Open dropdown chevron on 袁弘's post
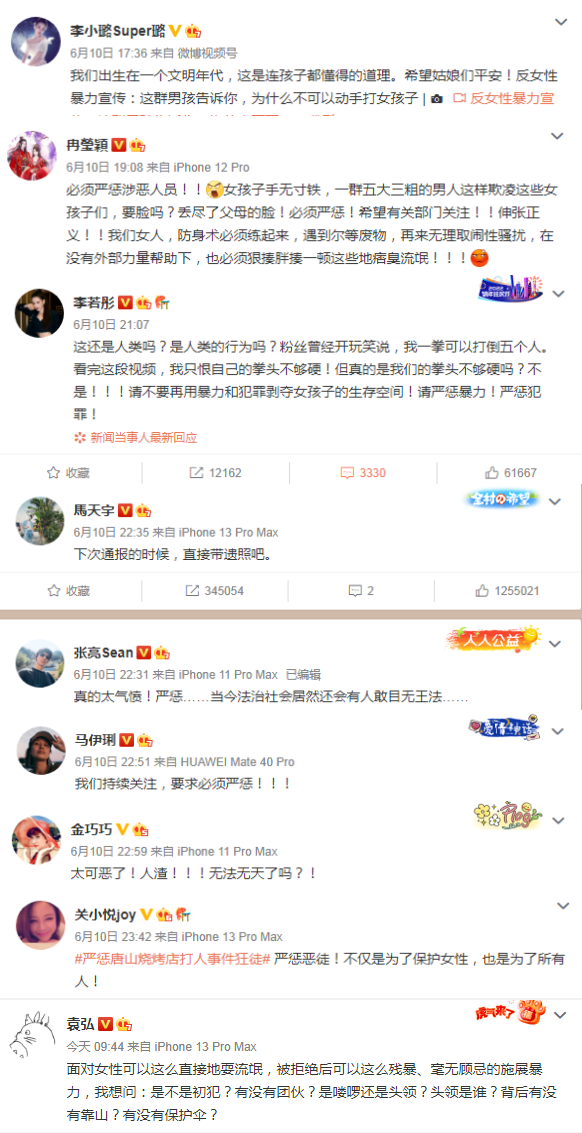 pyautogui.click(x=560, y=1016)
